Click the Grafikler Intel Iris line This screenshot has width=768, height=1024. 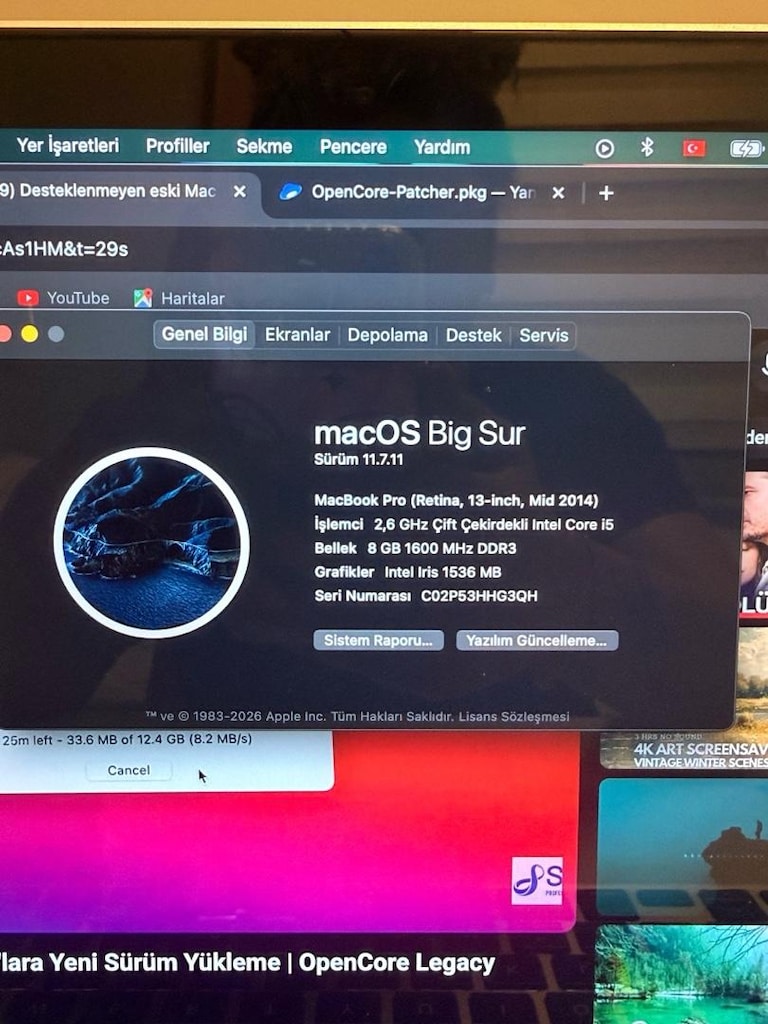tap(408, 572)
